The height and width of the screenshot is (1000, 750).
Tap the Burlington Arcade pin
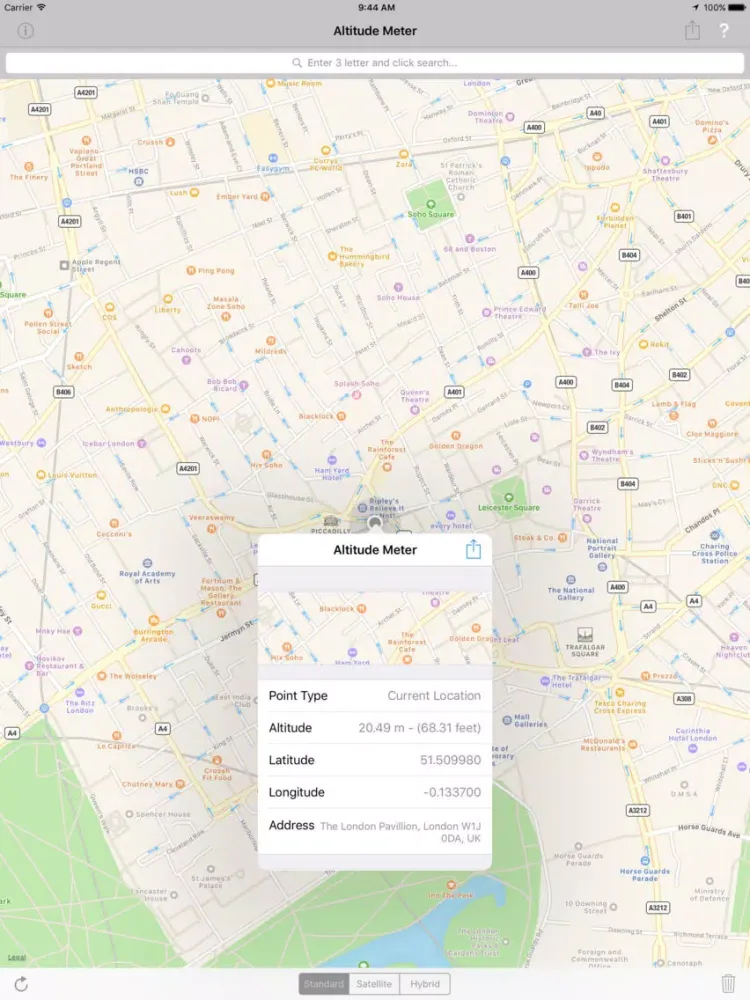click(153, 620)
